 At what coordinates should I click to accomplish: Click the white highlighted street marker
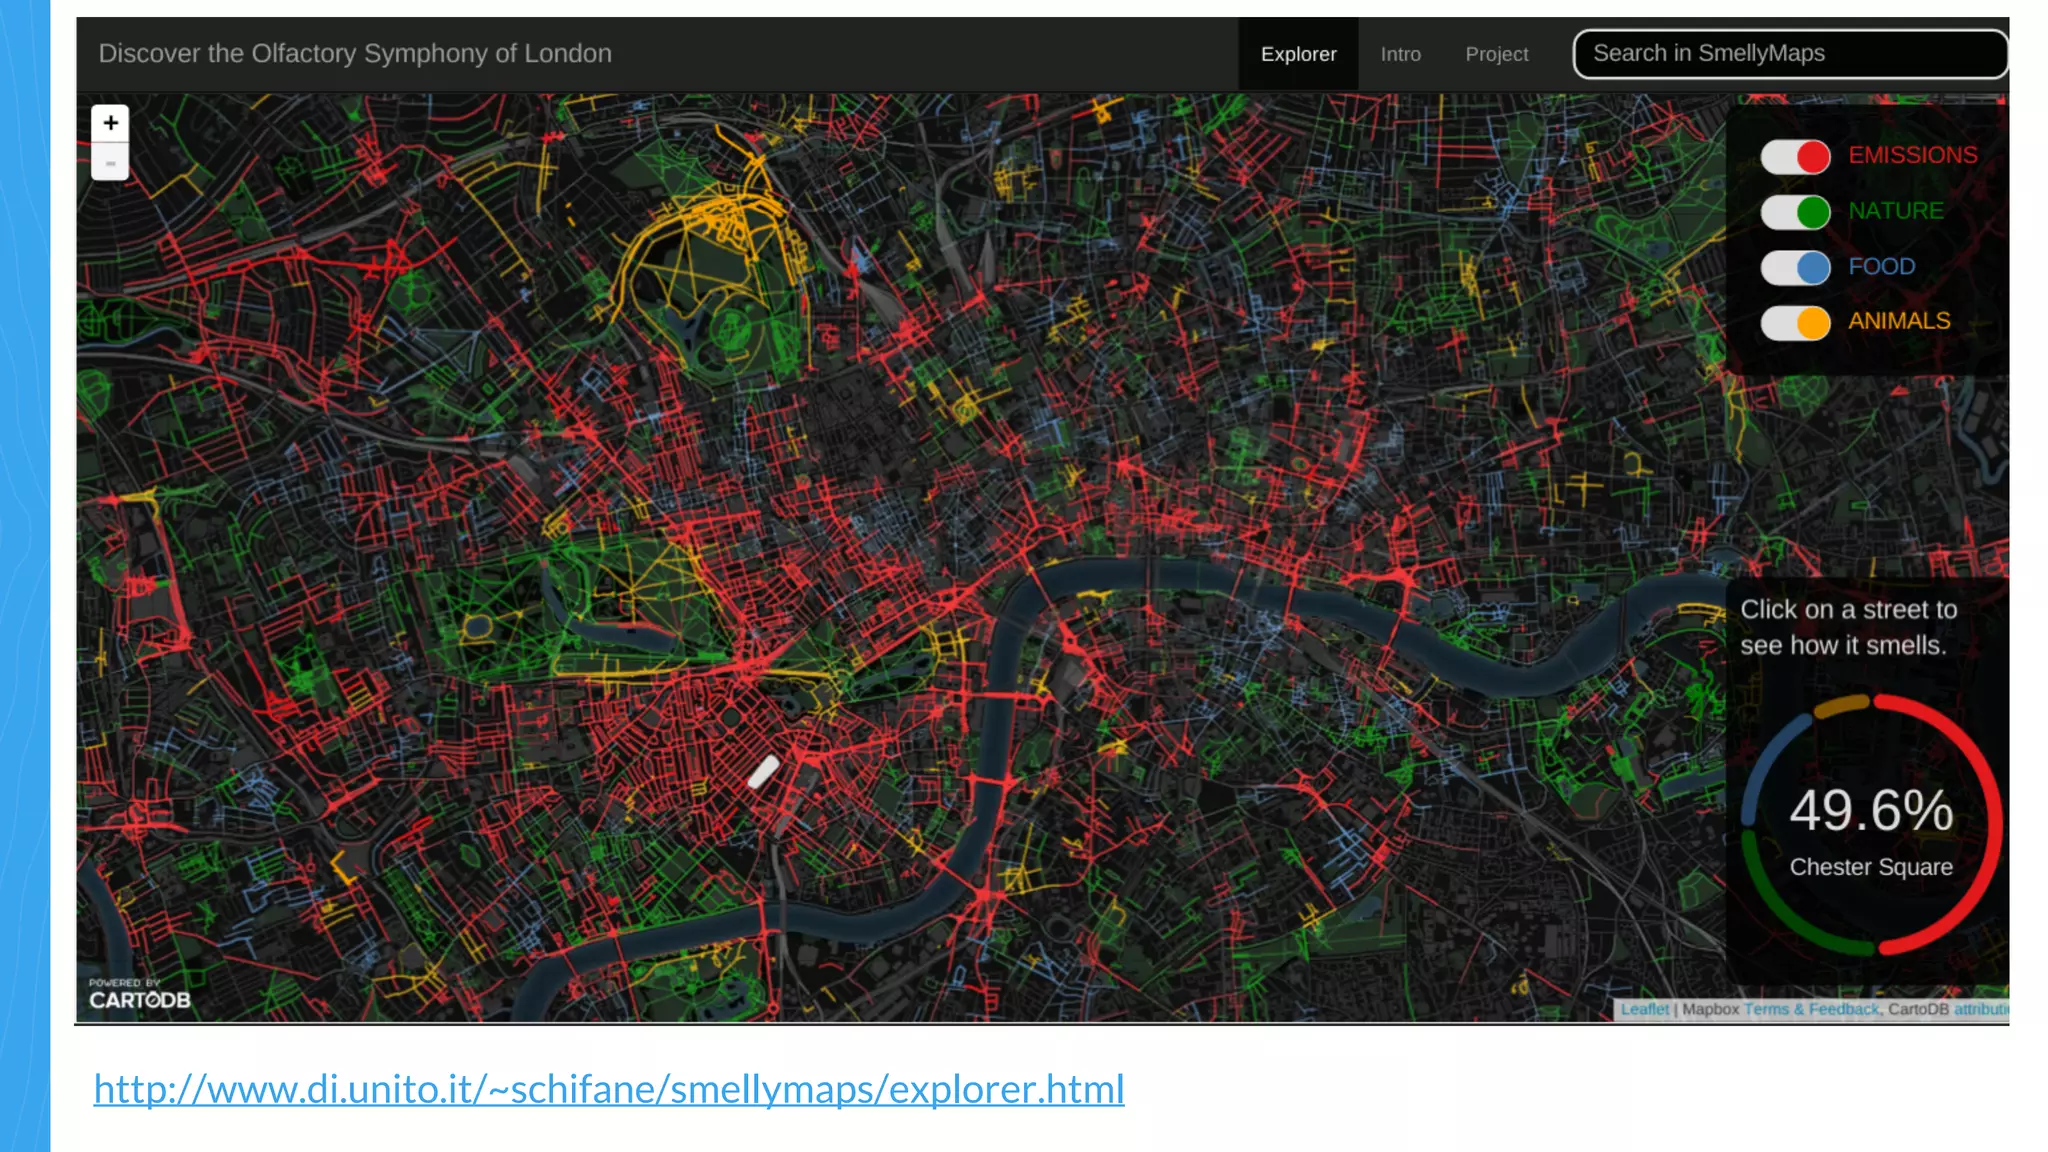point(763,772)
